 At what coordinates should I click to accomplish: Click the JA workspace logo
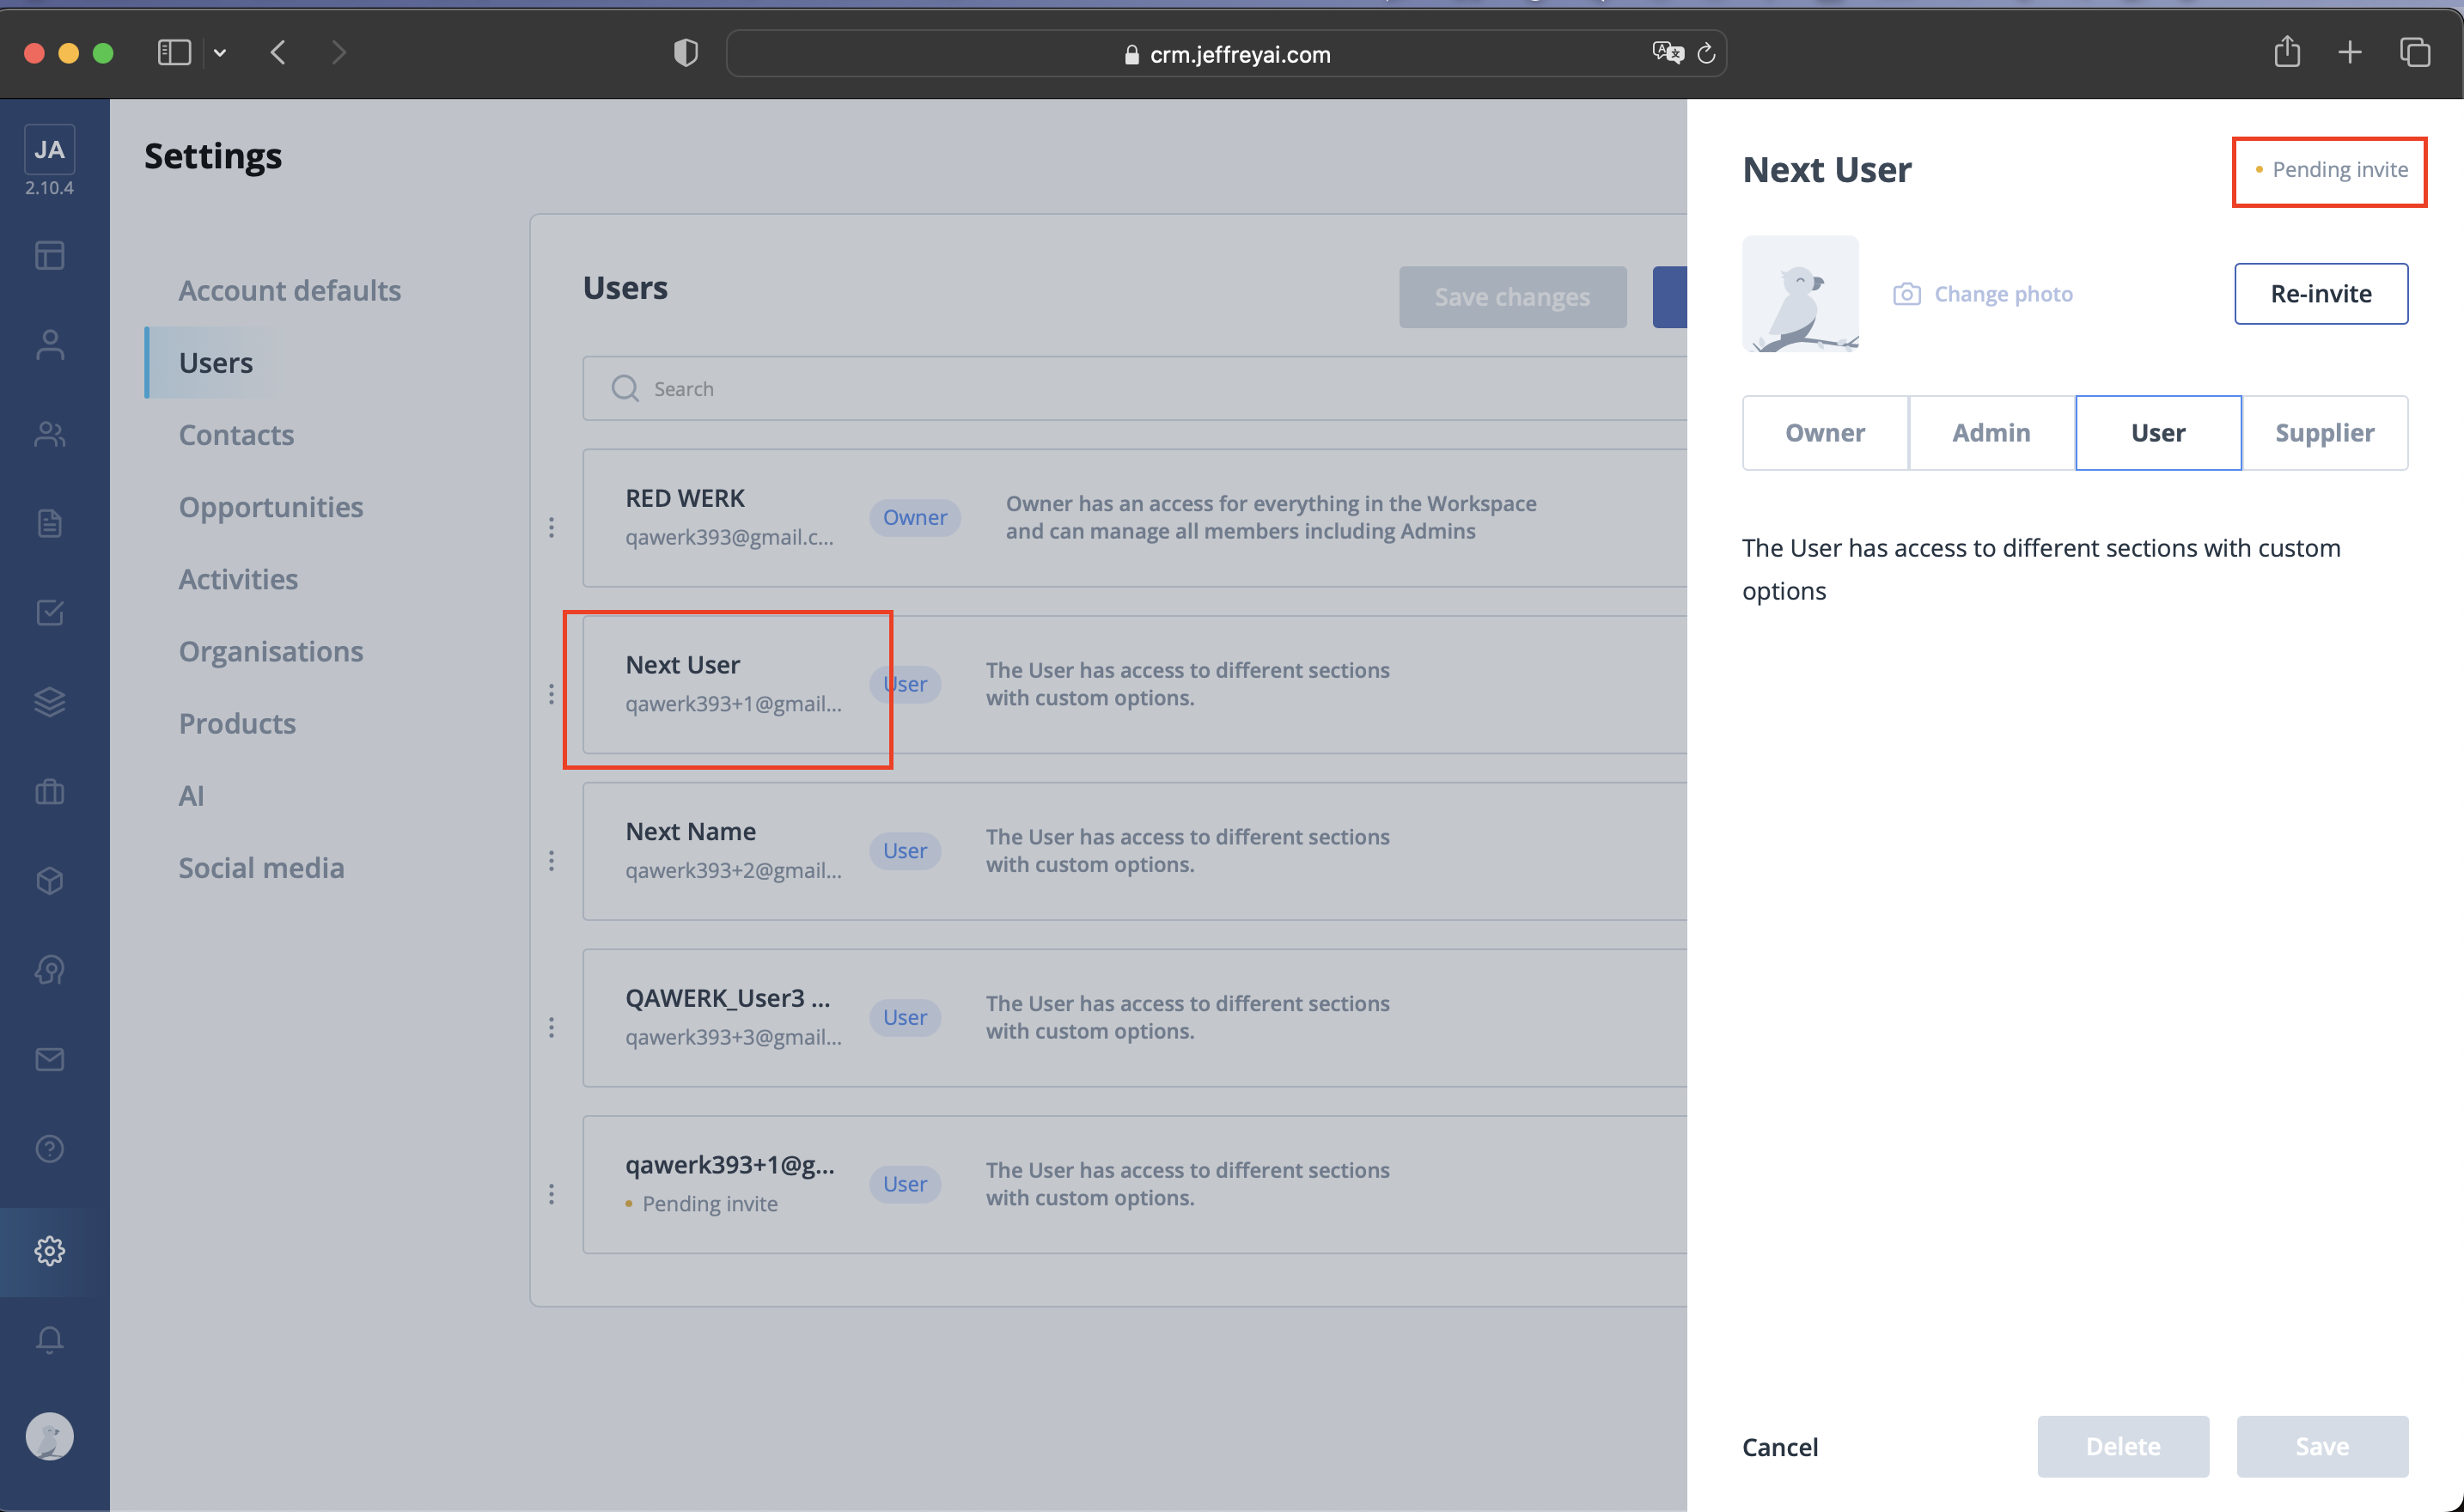[49, 150]
